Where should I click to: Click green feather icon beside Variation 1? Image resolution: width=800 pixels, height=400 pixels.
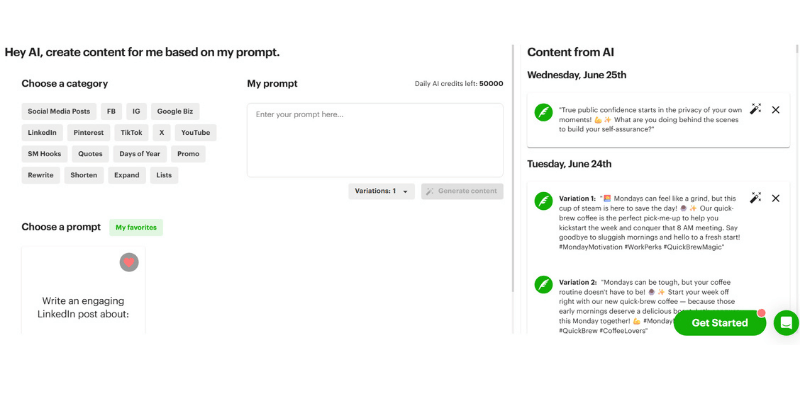(x=543, y=201)
